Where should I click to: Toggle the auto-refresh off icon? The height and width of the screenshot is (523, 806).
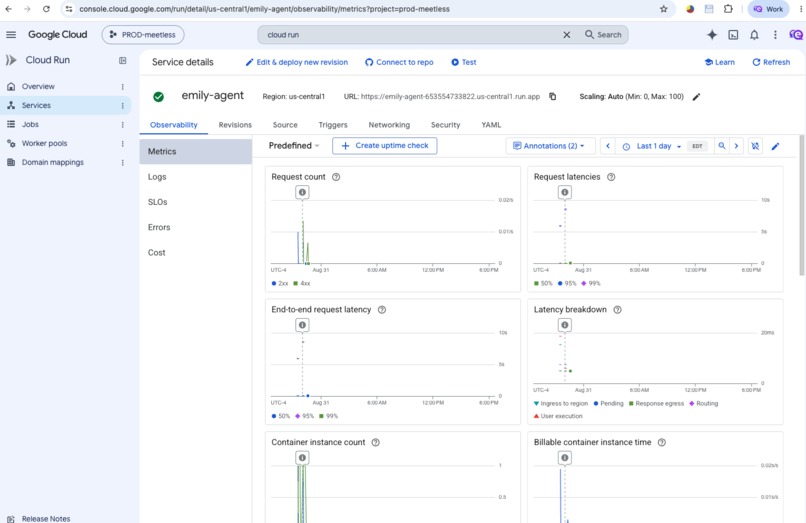[x=755, y=146]
